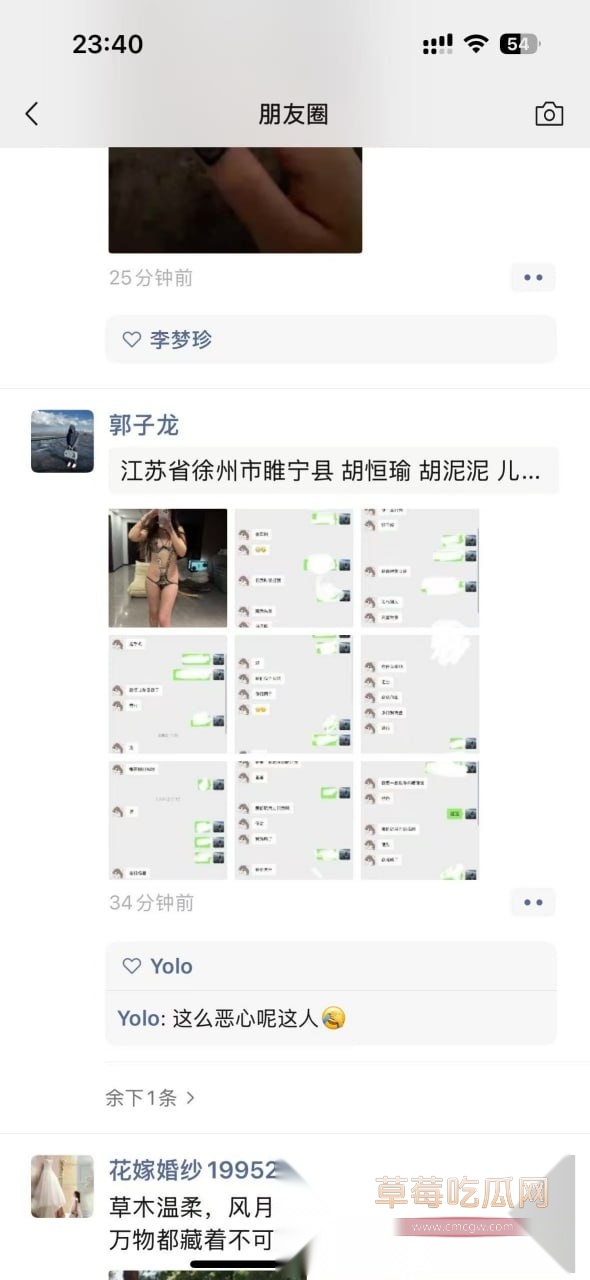Open the username link 郭子龙
Viewport: 590px width, 1280px height.
(x=144, y=426)
